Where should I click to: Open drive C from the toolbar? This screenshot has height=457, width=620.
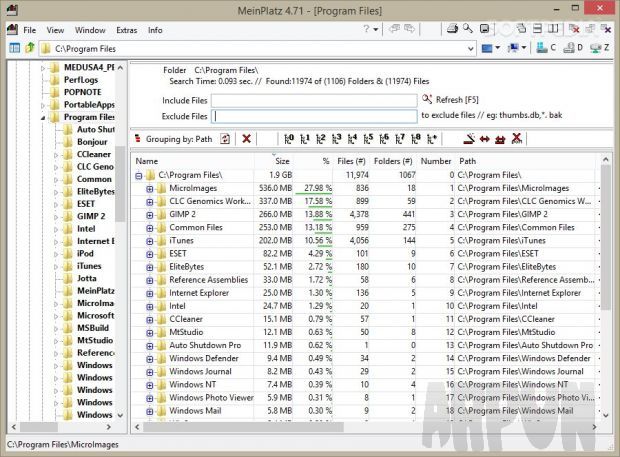coord(546,48)
